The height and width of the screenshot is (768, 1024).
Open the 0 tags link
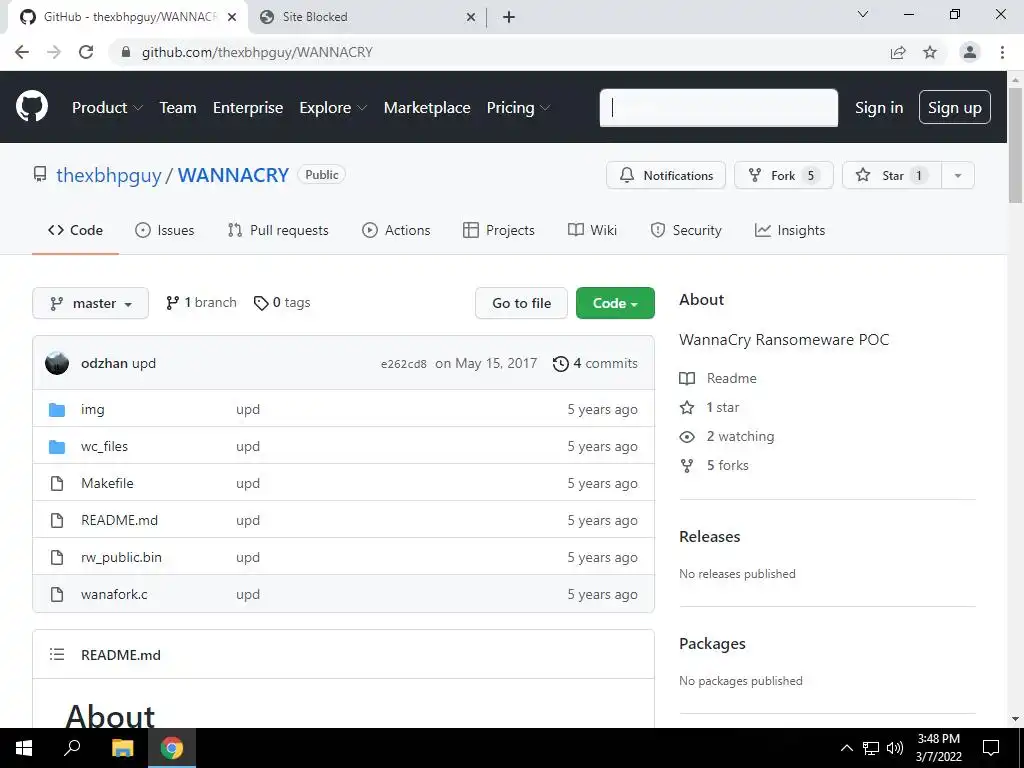coord(282,302)
